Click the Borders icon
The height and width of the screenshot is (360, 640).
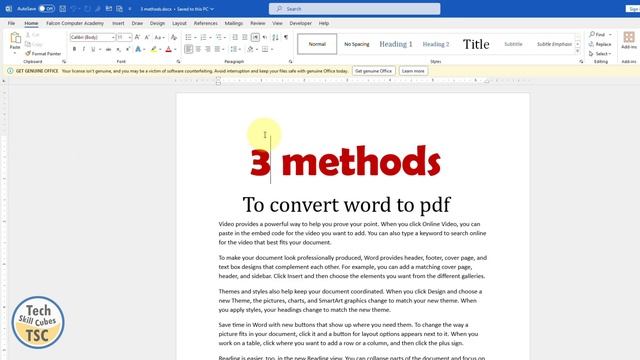[x=265, y=49]
